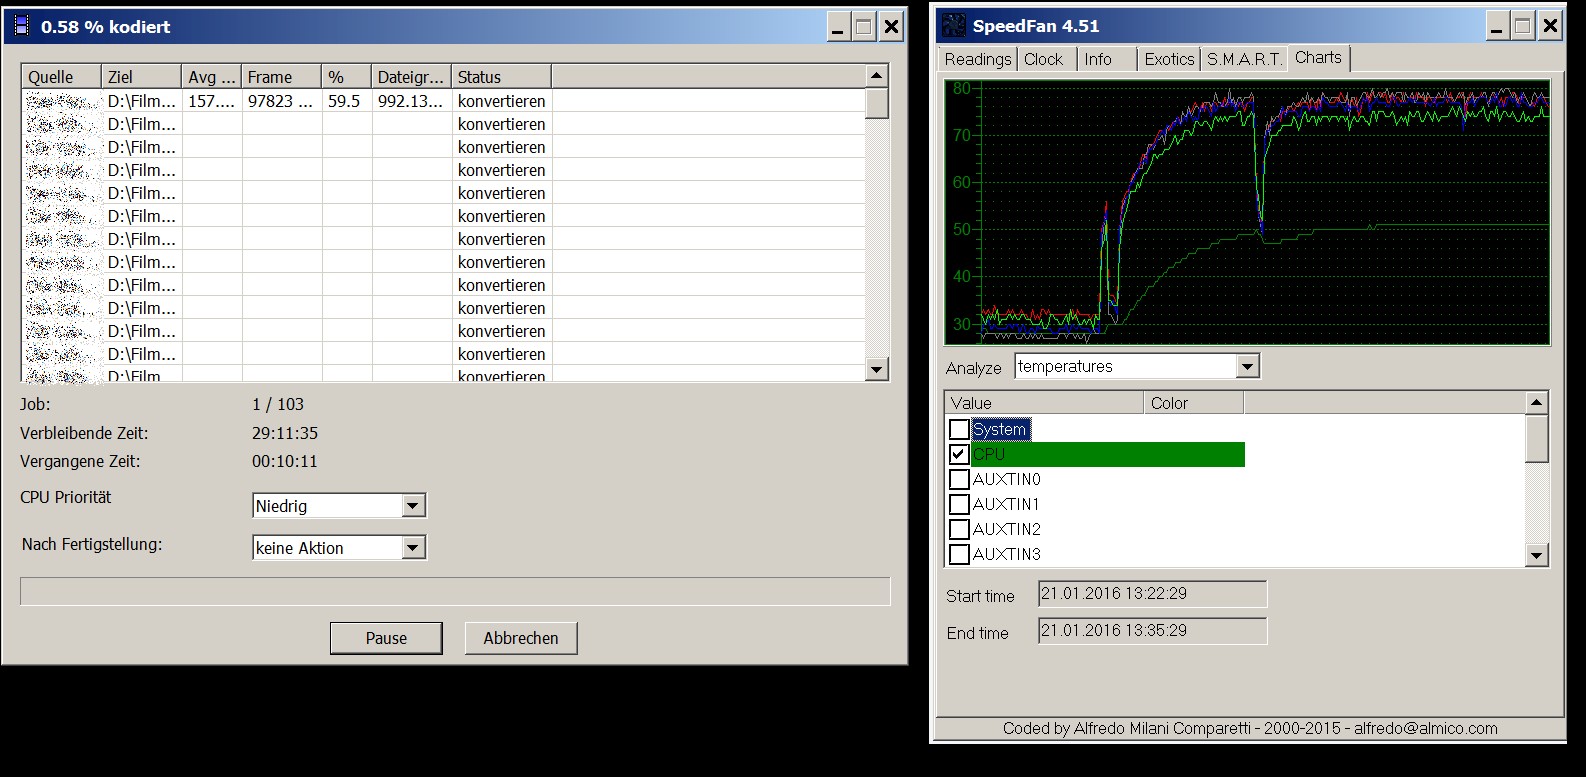1586x777 pixels.
Task: Click the 992.13... file size cell
Action: click(x=411, y=101)
